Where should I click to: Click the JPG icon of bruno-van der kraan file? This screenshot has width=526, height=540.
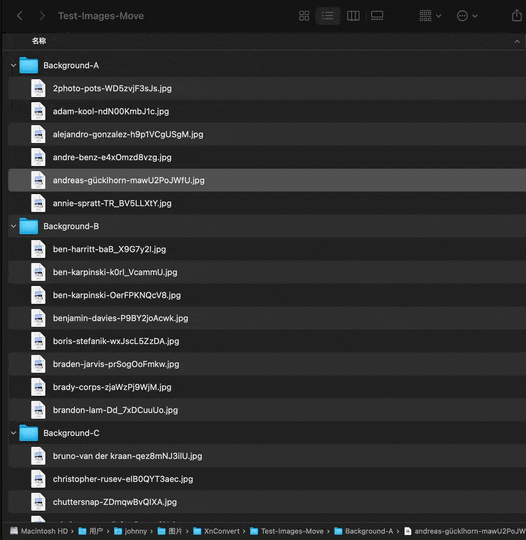click(x=38, y=456)
